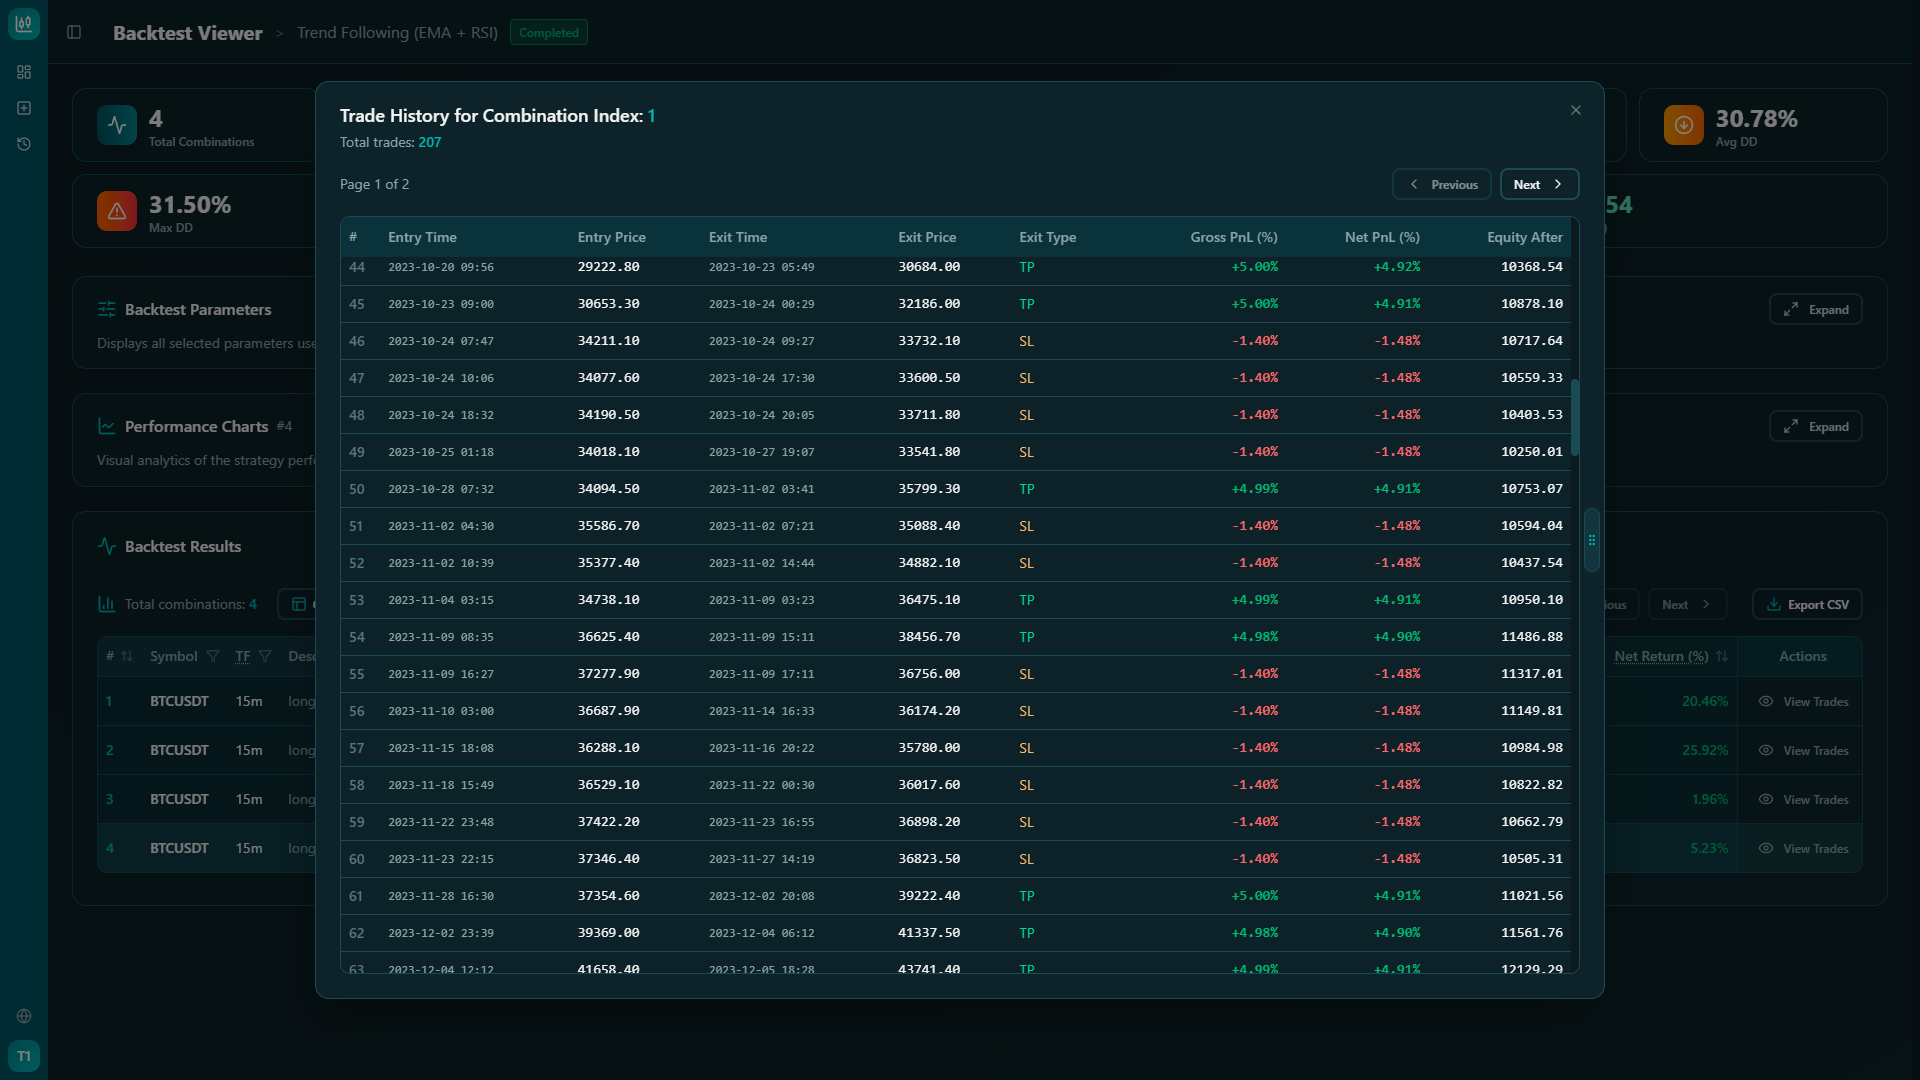Screen dimensions: 1920x1080
Task: Click the globe language icon in the sidebar
Action: (x=24, y=1016)
